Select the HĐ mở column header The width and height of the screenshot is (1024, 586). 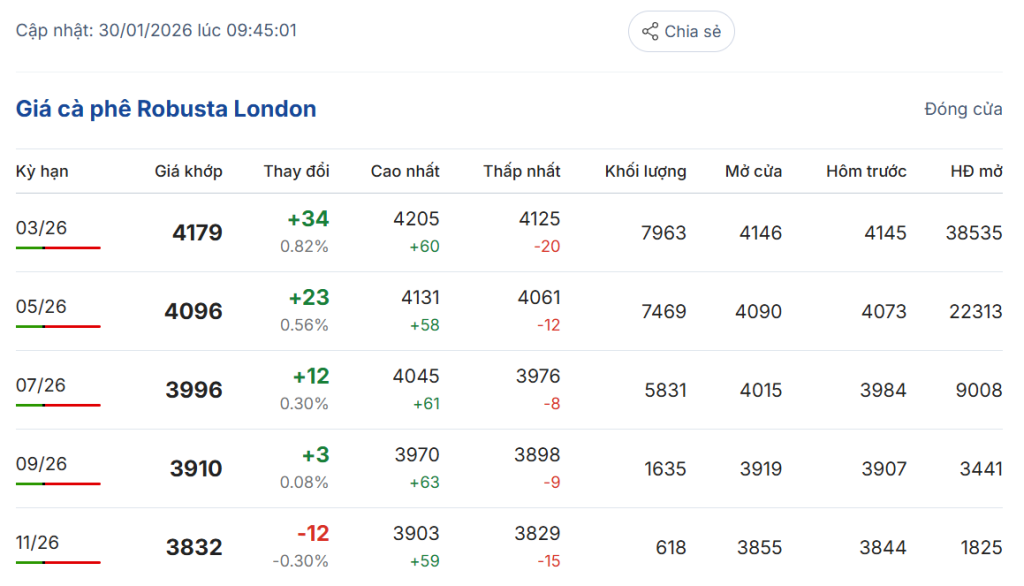tap(976, 171)
